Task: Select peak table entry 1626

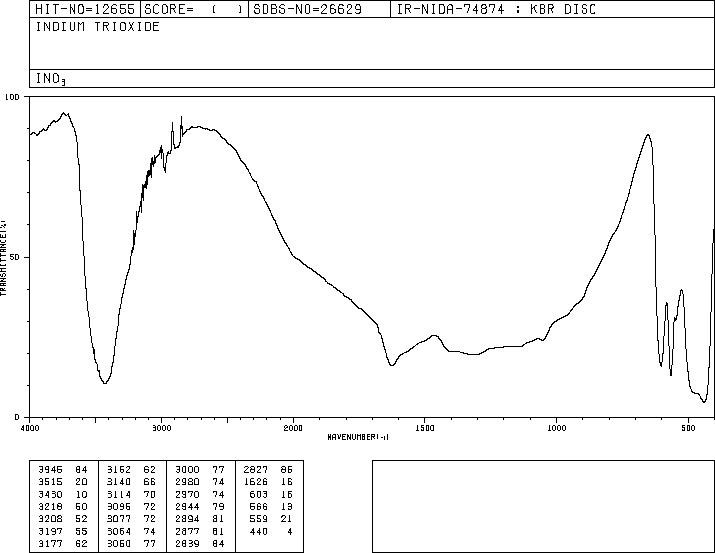Action: coord(255,482)
